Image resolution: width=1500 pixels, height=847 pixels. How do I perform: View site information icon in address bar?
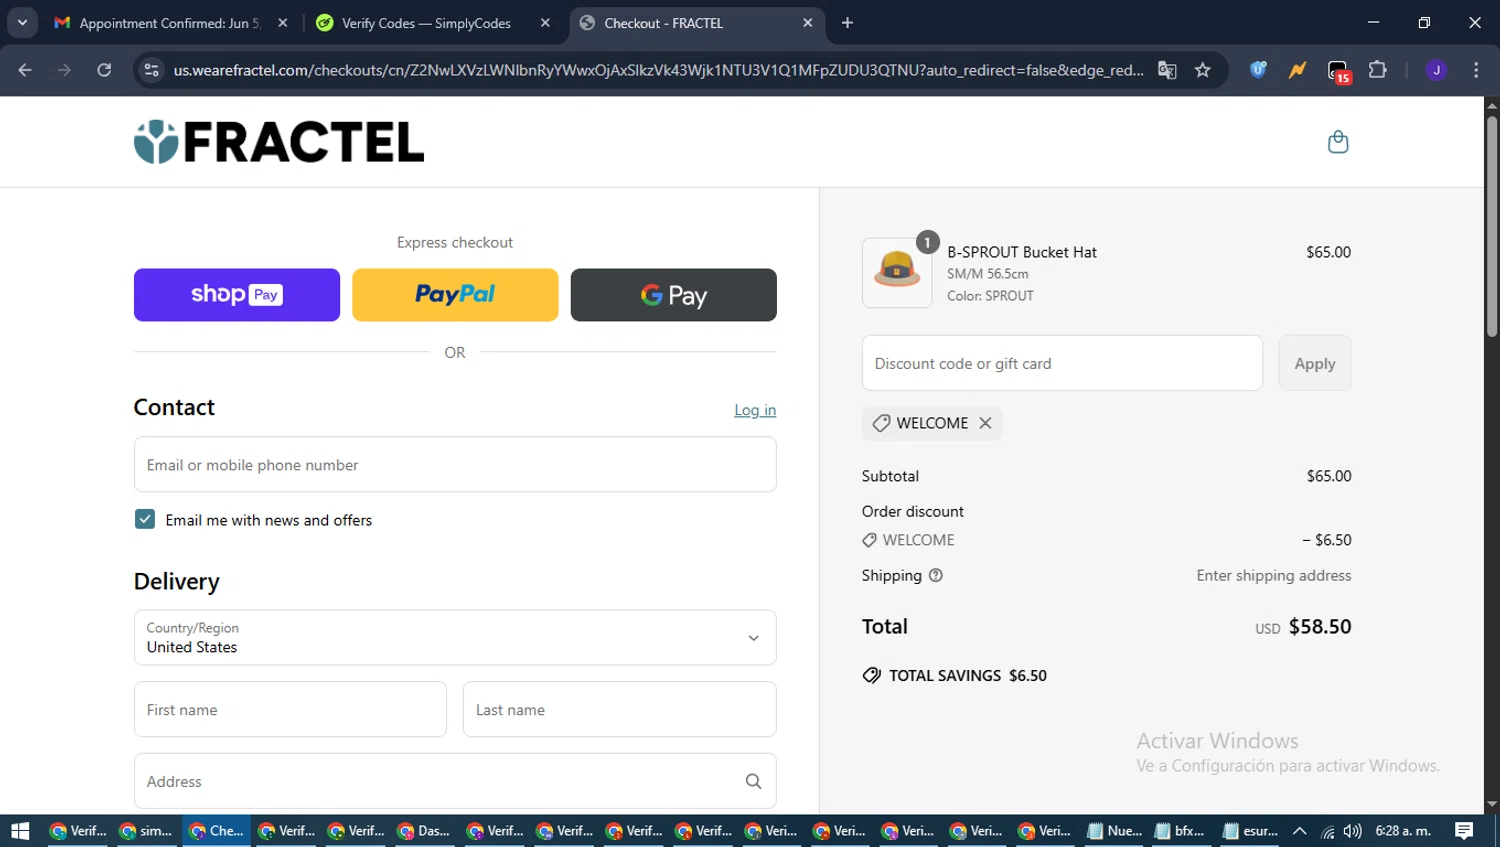(x=151, y=70)
